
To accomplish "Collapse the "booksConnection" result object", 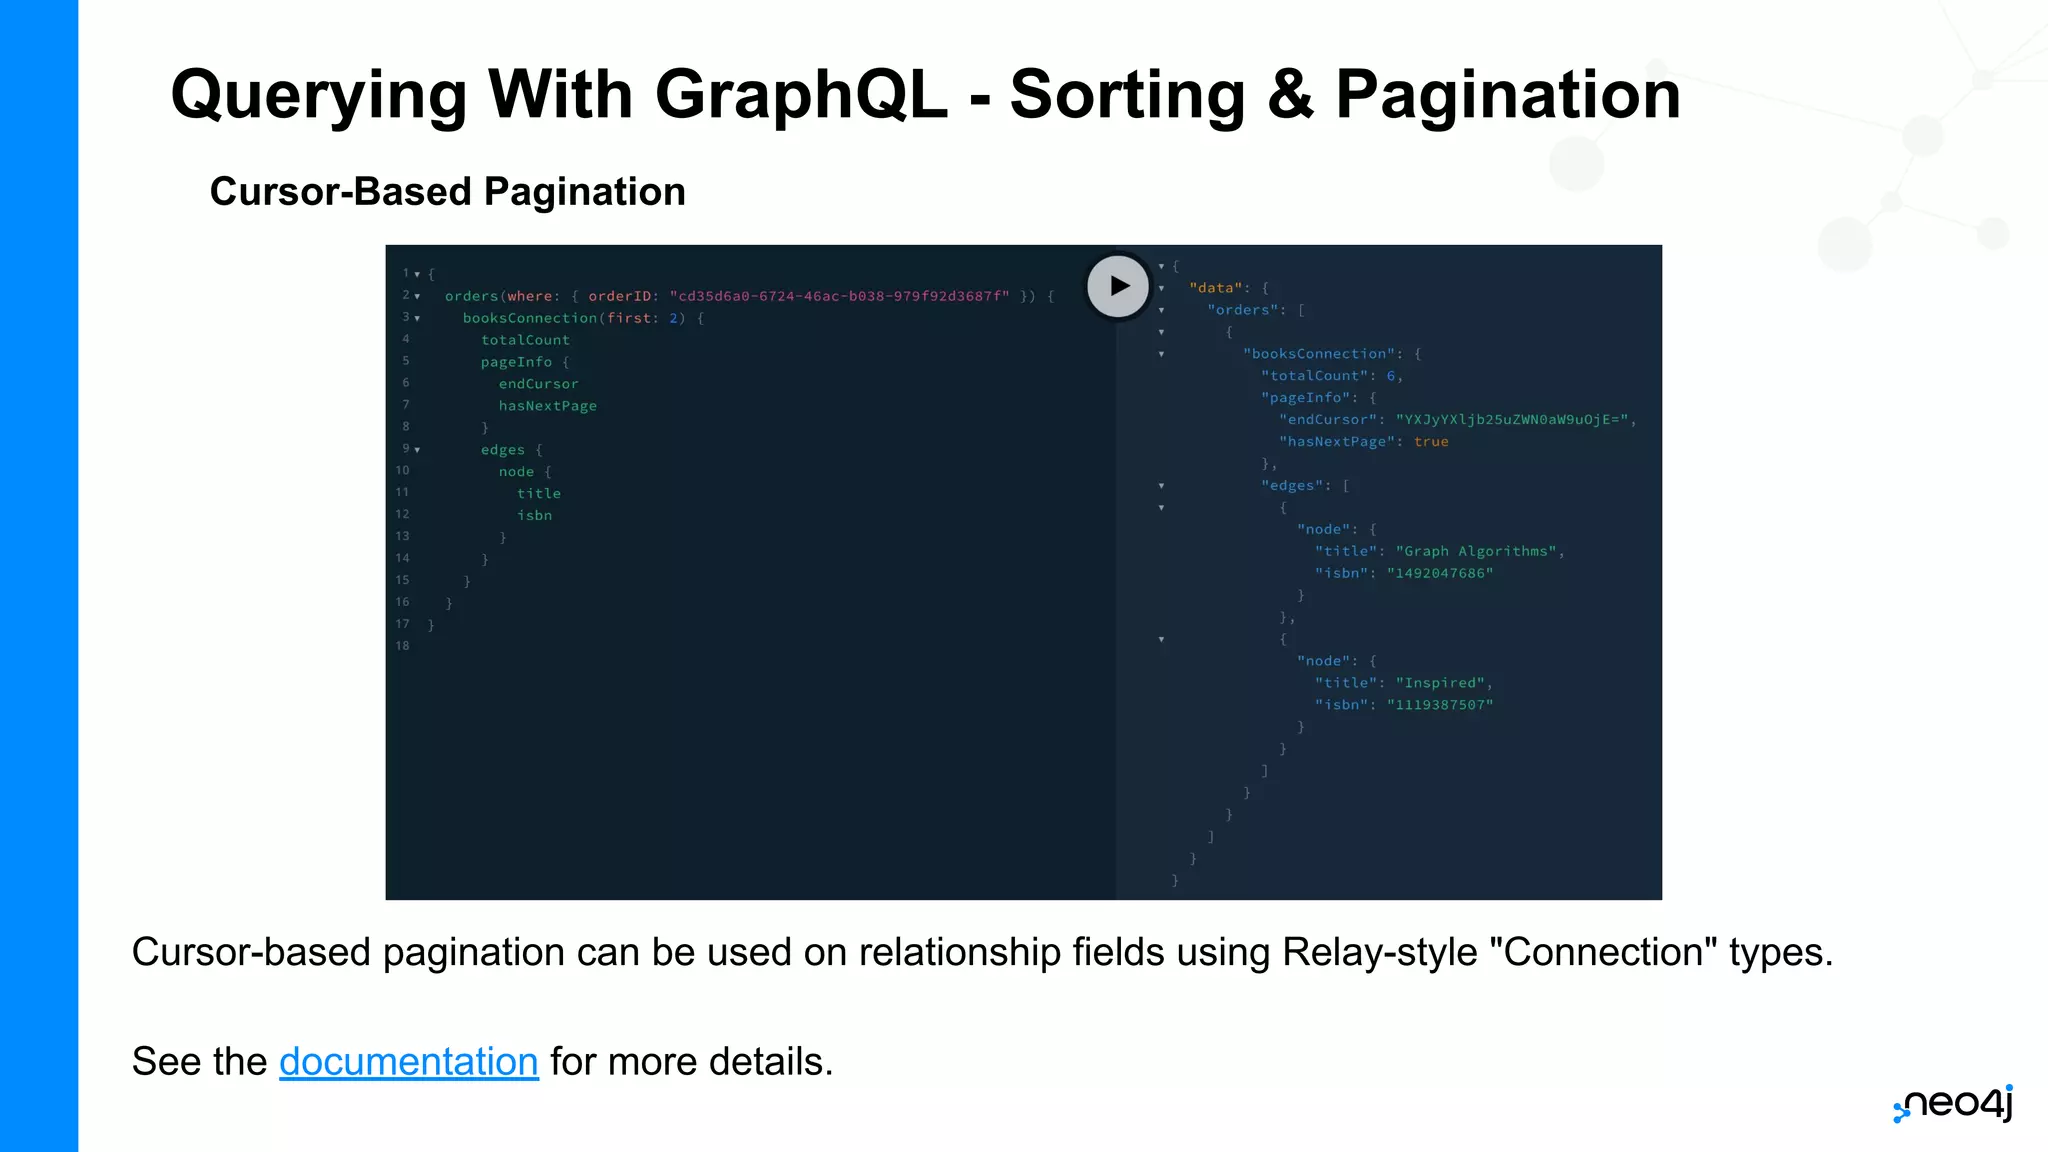I will click(x=1161, y=354).
